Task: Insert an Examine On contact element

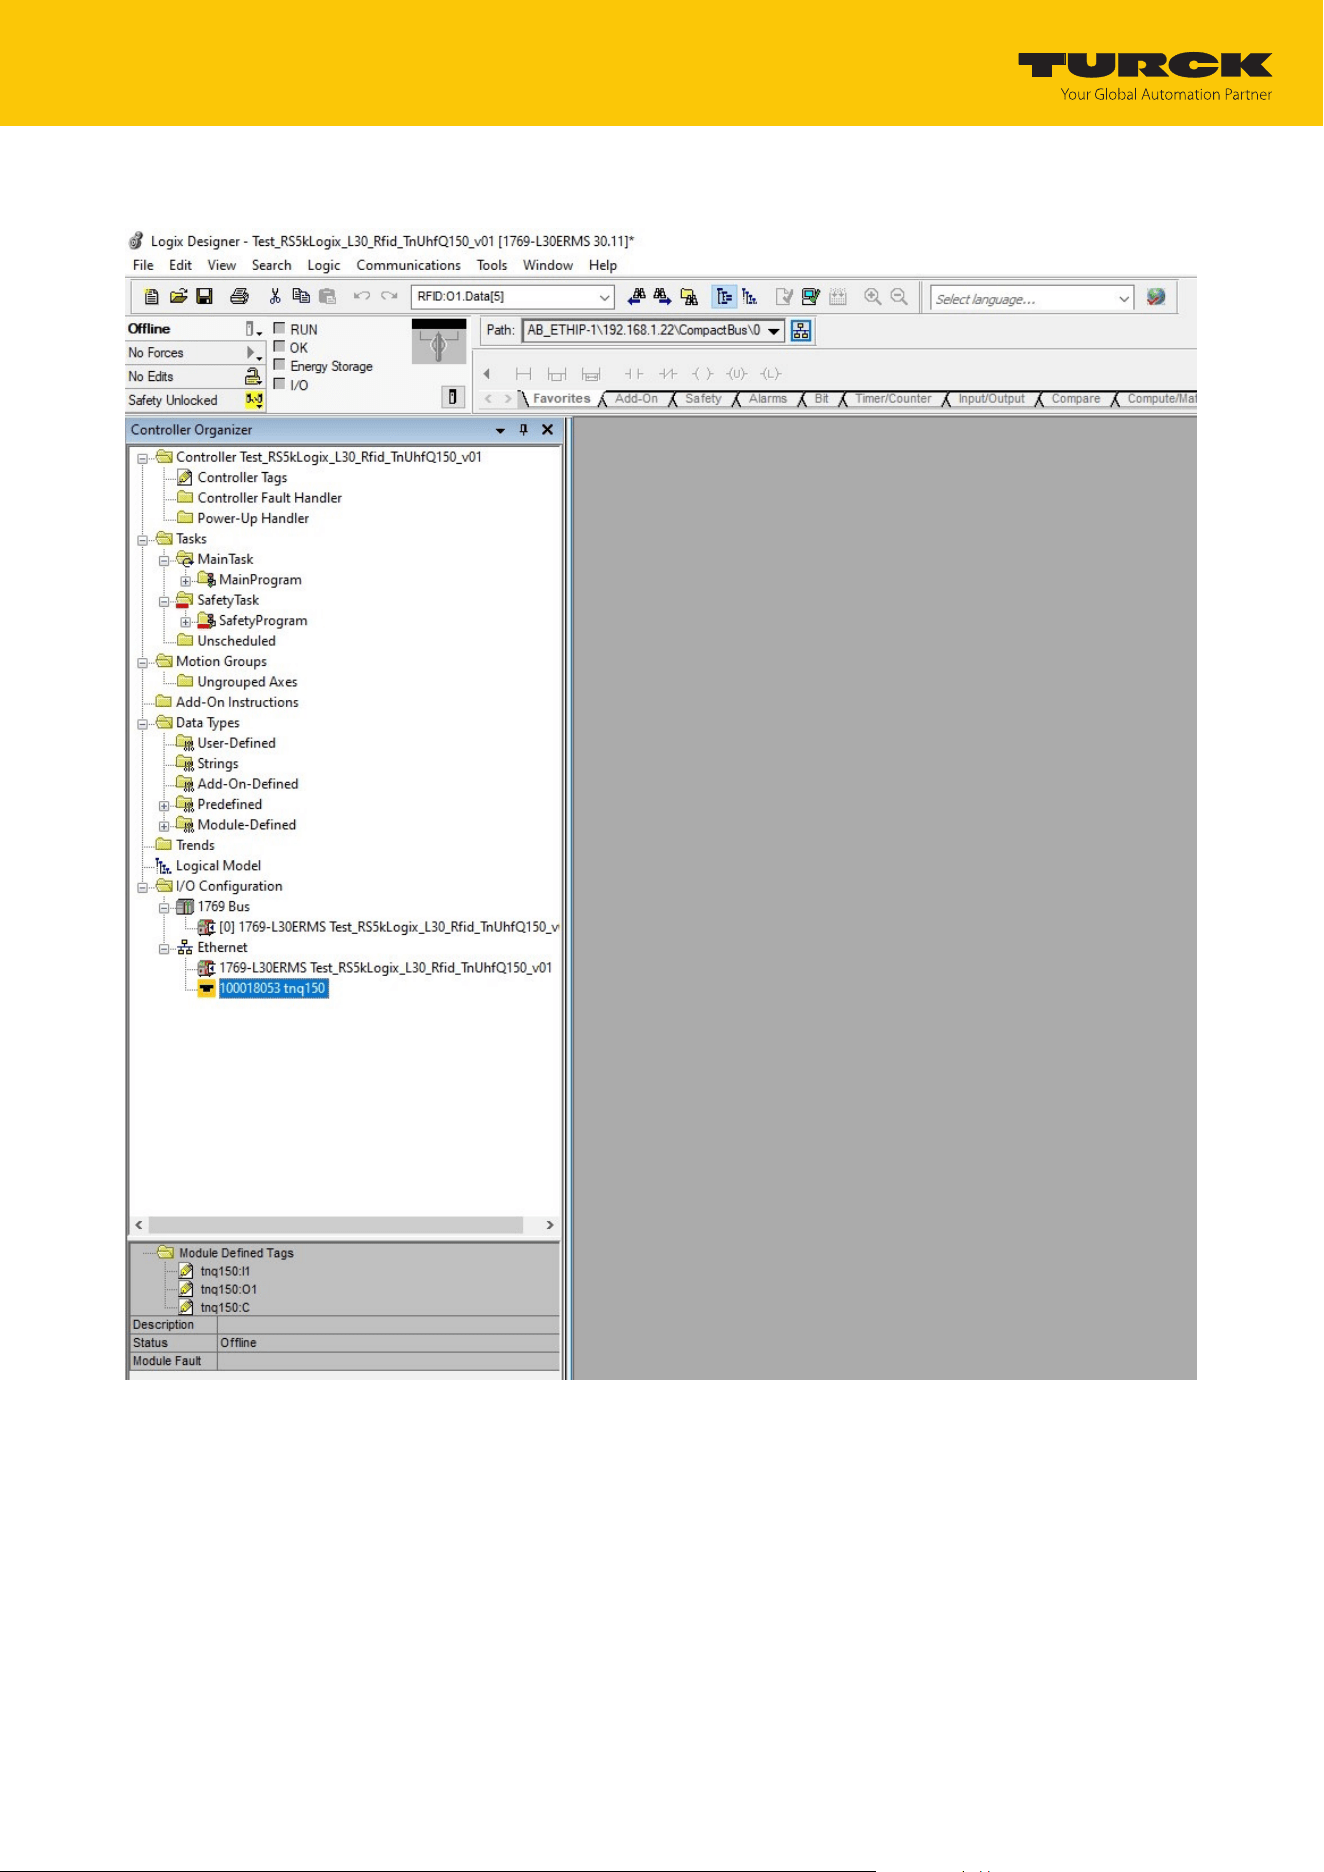Action: click(x=633, y=374)
